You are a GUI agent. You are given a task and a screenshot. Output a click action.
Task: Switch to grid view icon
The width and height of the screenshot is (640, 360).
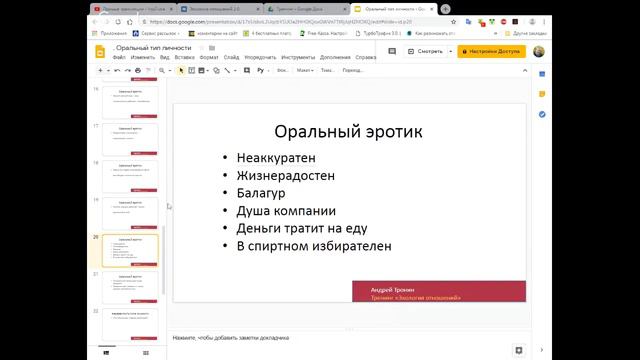point(146,353)
